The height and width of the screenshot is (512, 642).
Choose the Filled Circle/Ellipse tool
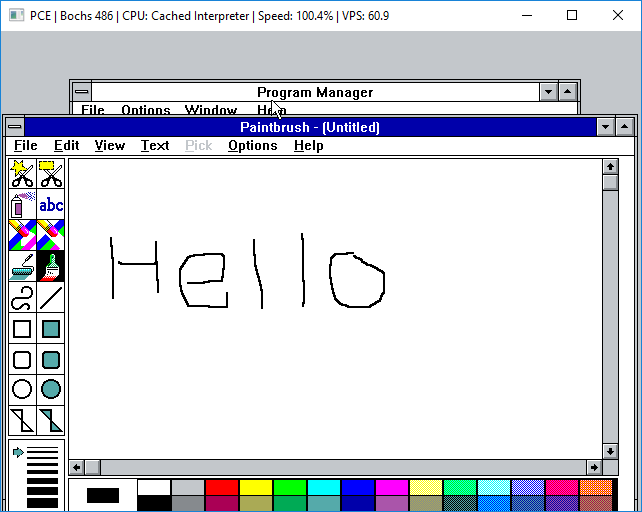click(x=51, y=390)
